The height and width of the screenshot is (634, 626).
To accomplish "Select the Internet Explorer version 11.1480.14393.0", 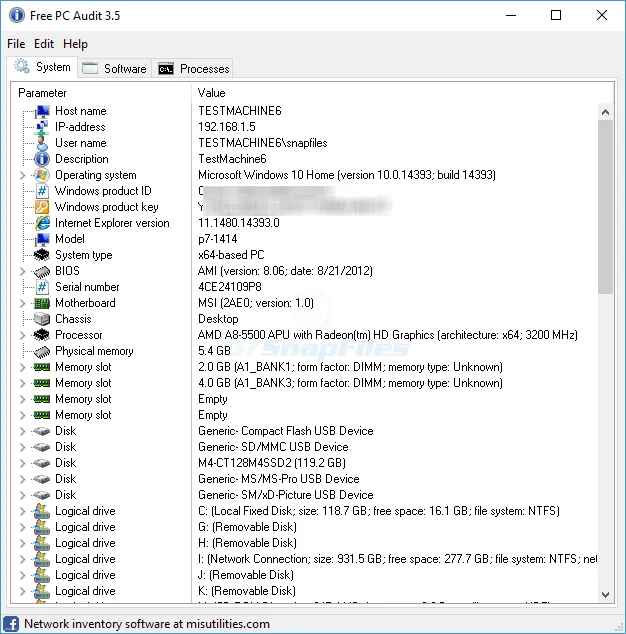I will pos(239,223).
